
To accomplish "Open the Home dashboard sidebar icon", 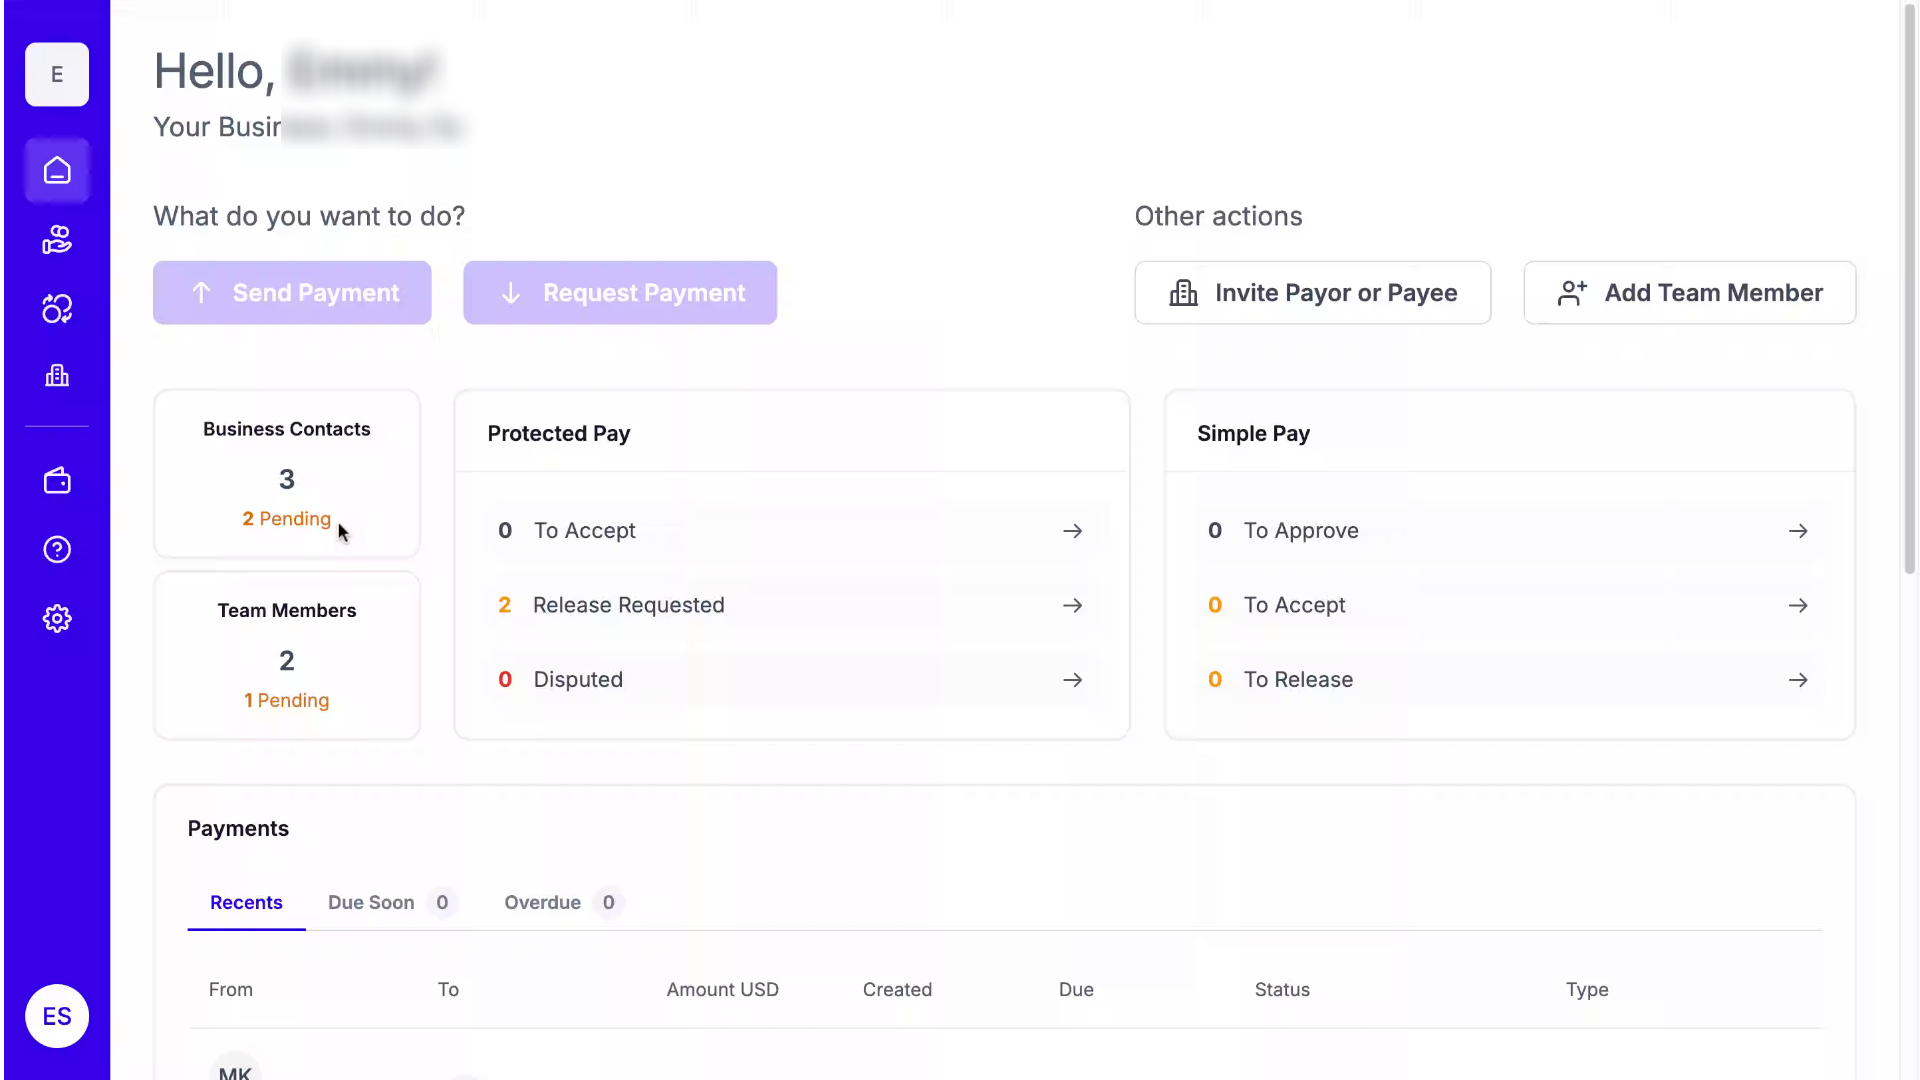I will 57,171.
